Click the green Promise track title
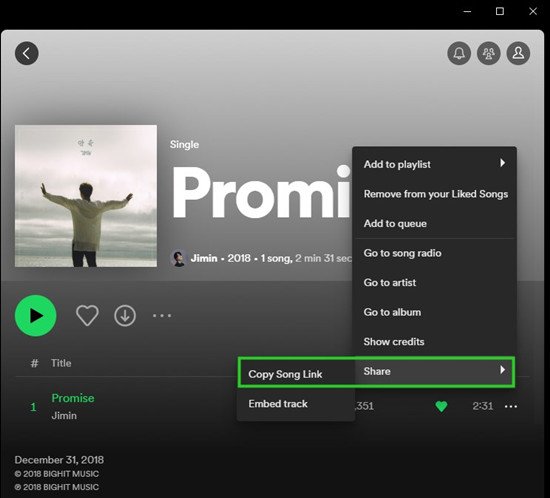Viewport: 550px width, 498px height. pyautogui.click(x=73, y=398)
